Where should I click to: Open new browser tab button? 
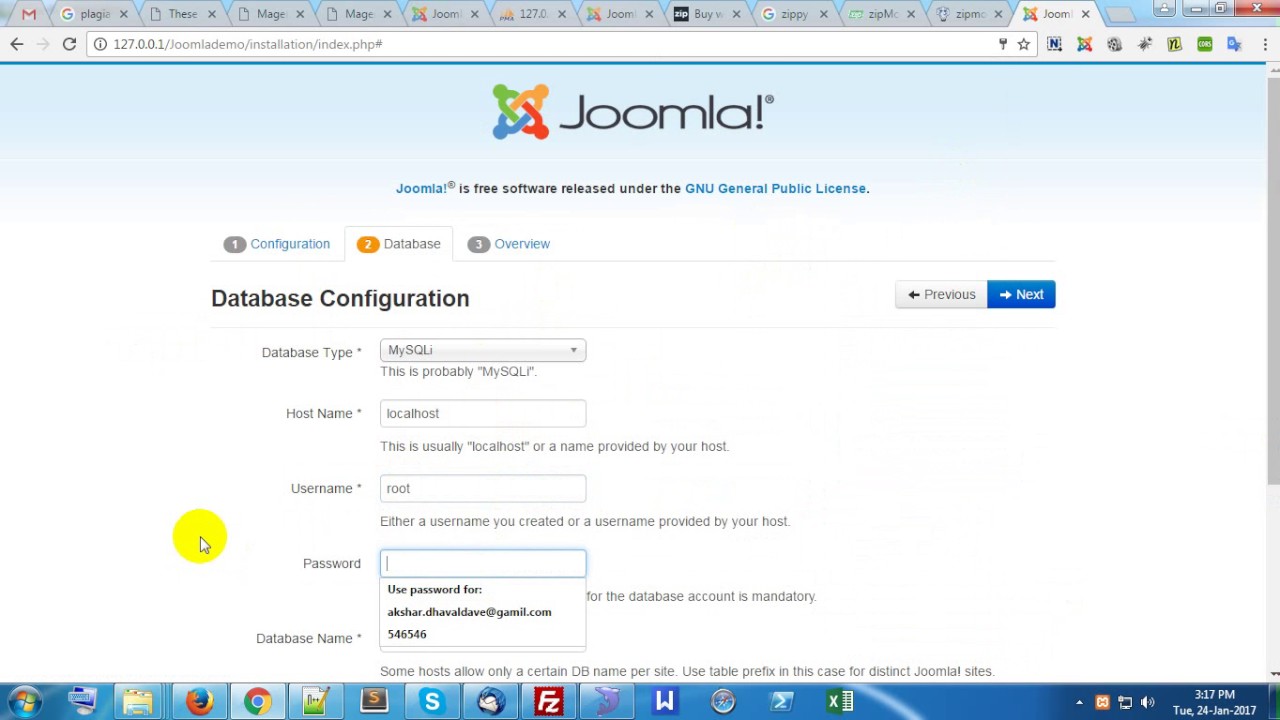coord(1121,14)
